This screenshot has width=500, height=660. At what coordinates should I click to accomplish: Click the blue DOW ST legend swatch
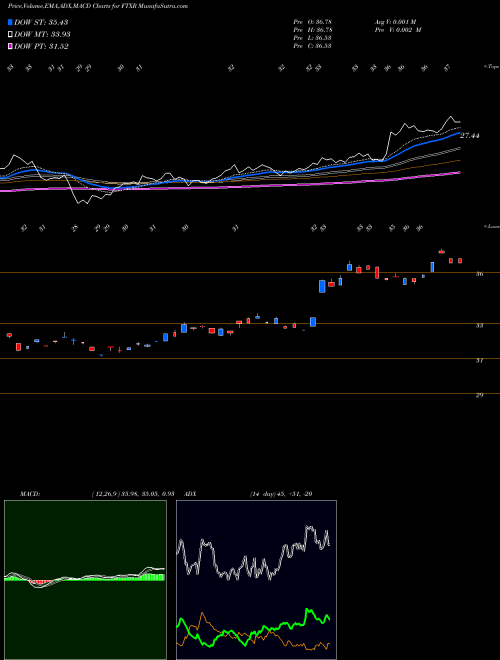point(10,22)
